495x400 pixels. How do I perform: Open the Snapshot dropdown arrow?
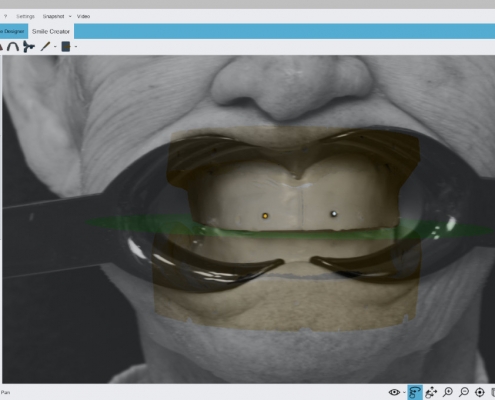[70, 16]
